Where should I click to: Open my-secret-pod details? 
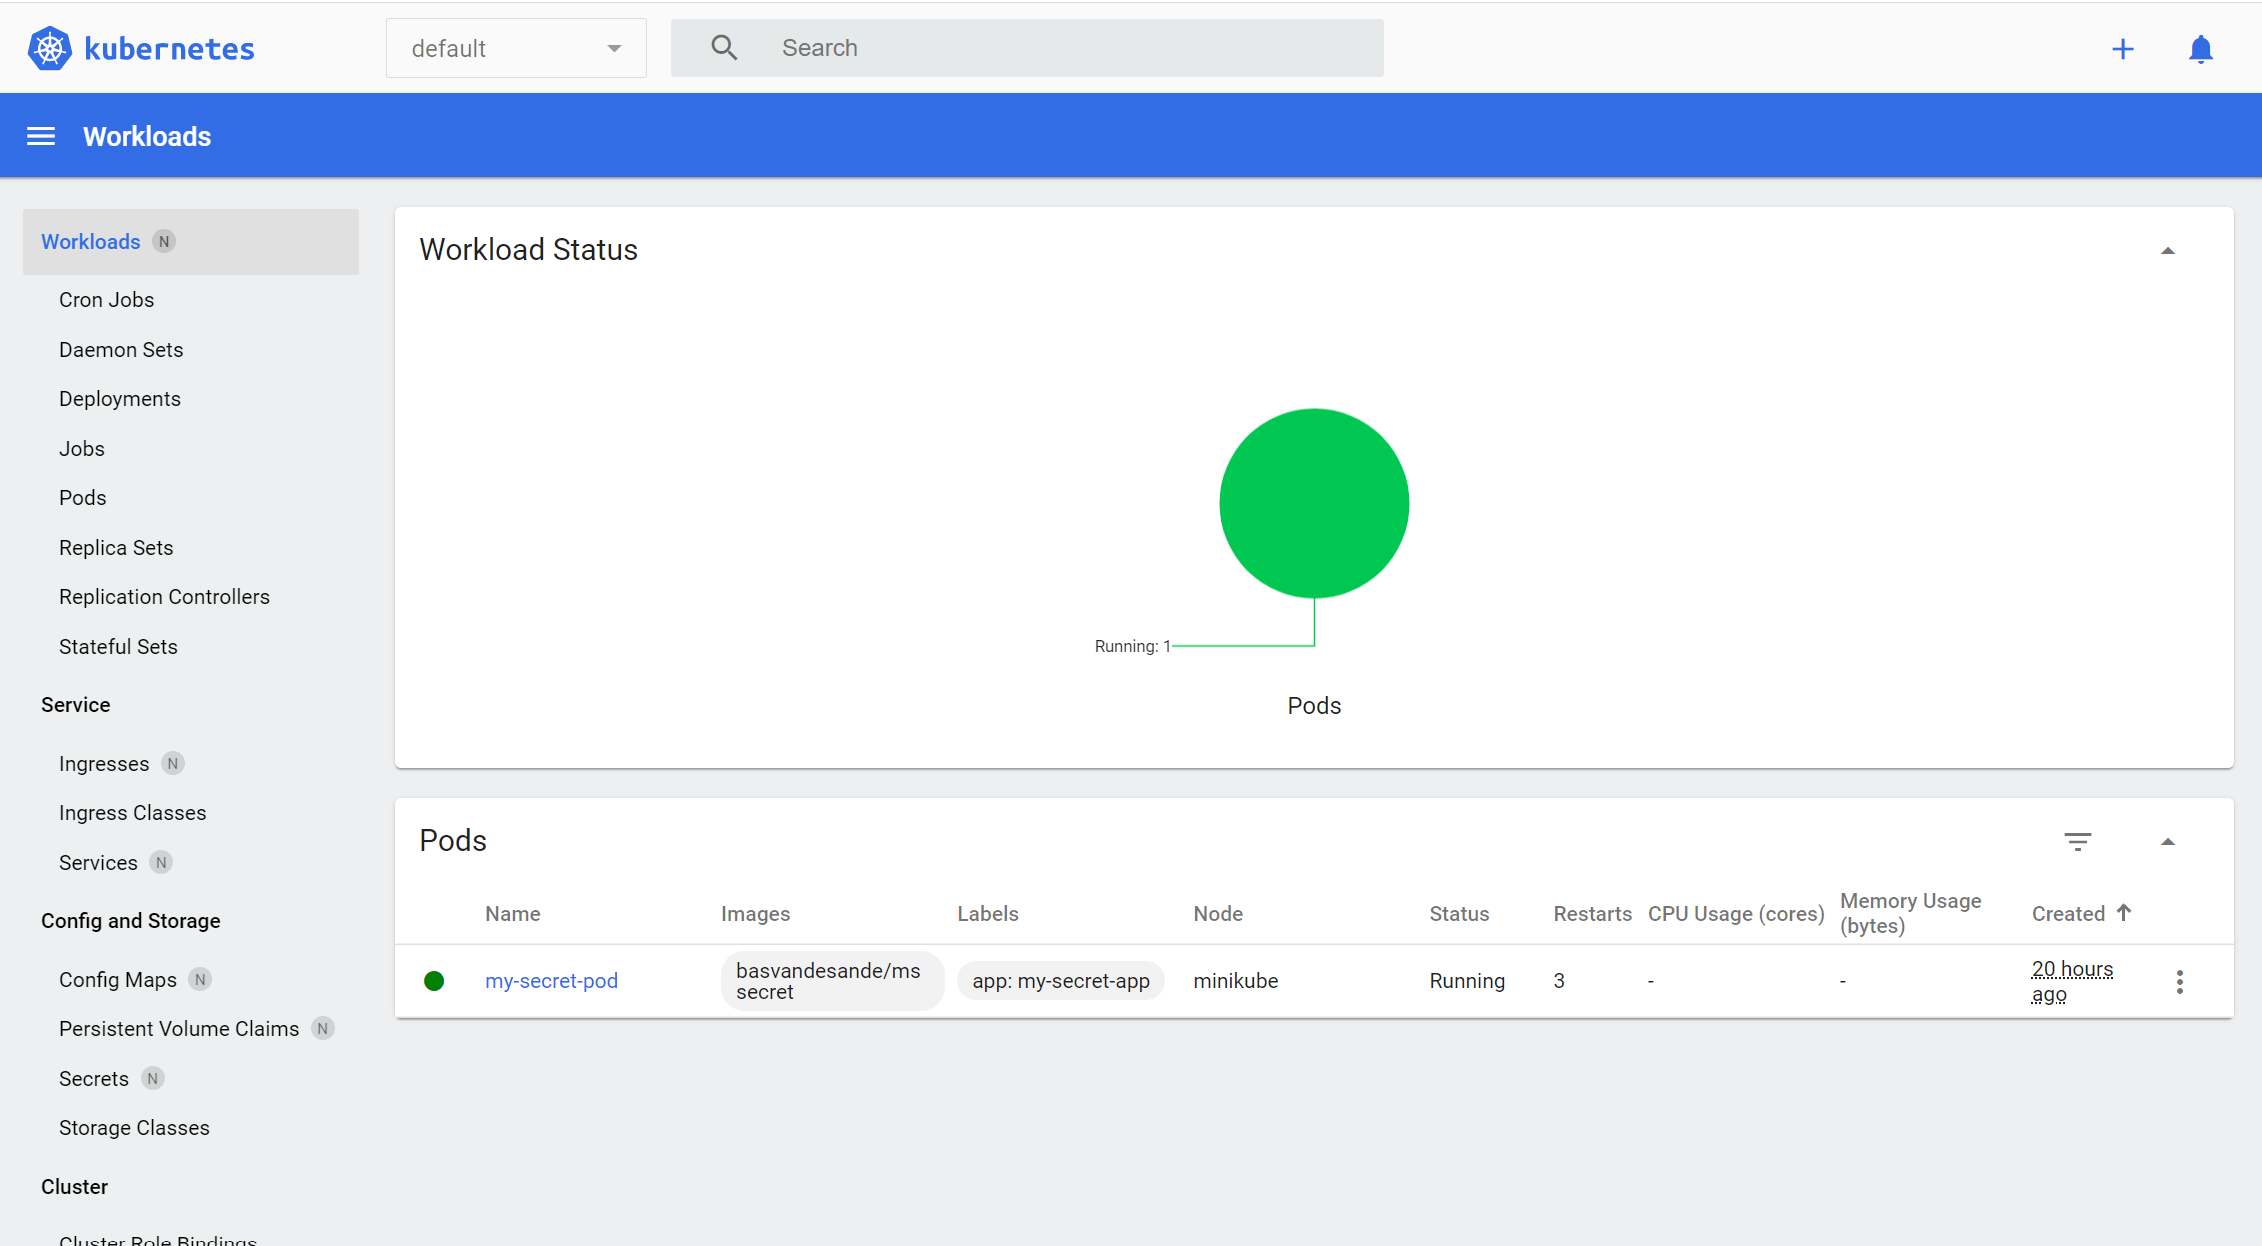tap(551, 981)
